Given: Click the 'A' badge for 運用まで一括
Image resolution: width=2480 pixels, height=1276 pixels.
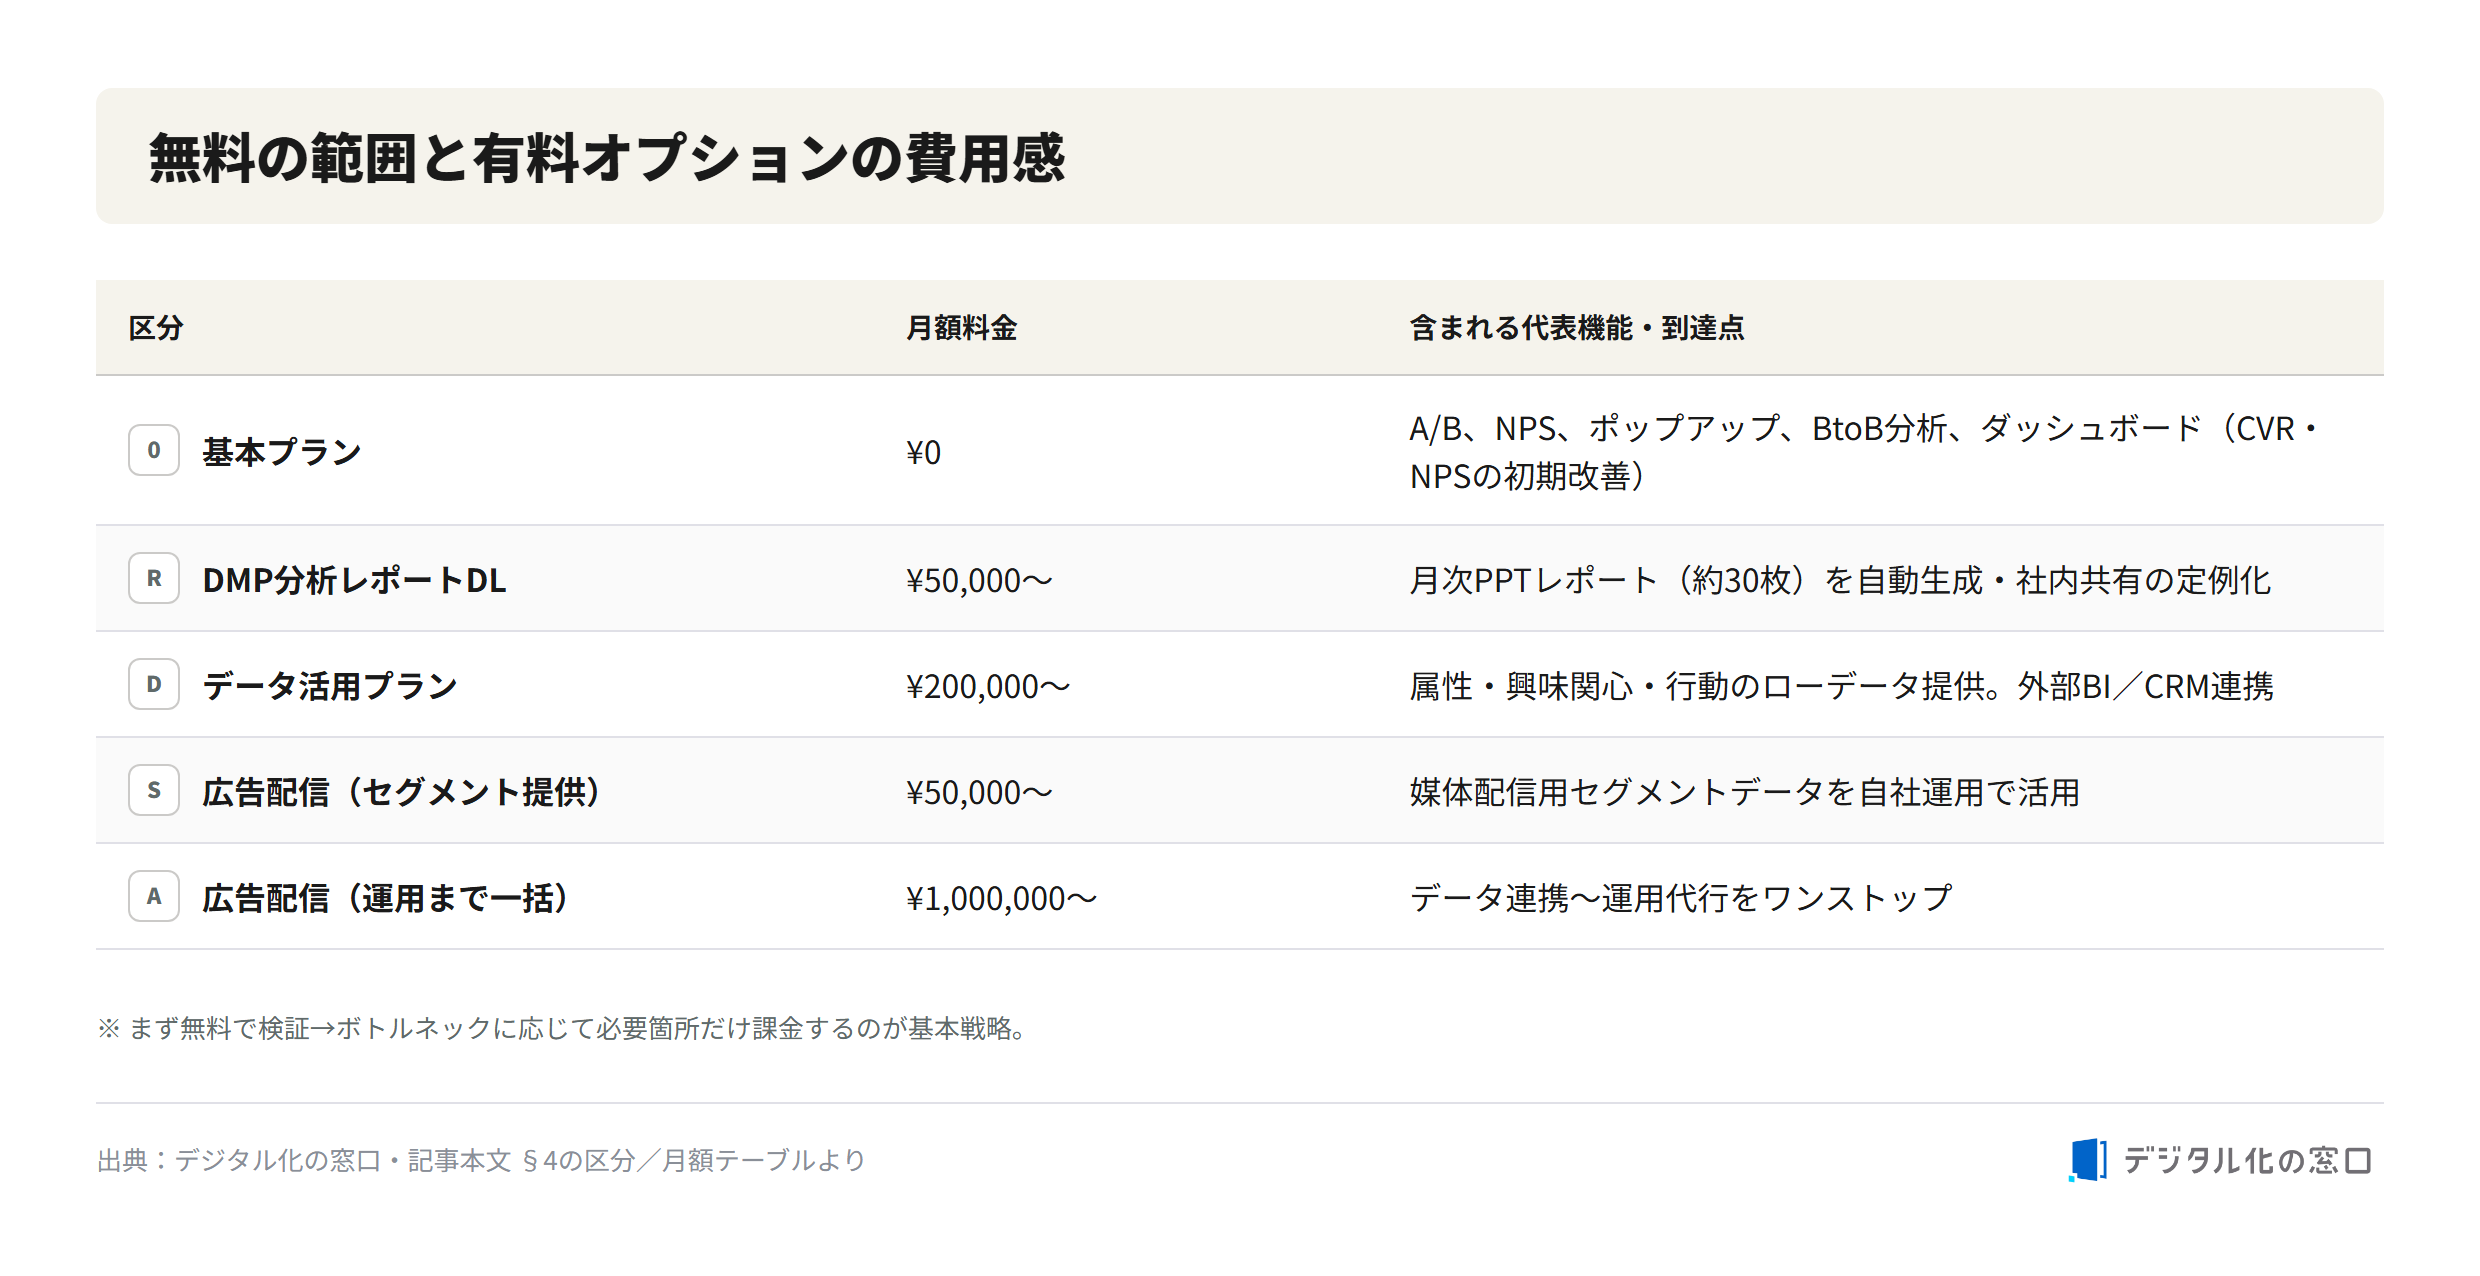Looking at the screenshot, I should [x=154, y=896].
